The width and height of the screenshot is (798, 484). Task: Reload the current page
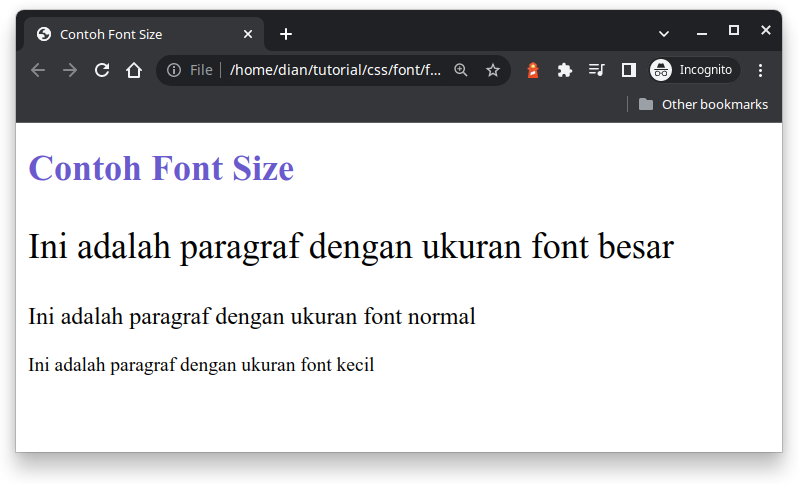pos(102,70)
